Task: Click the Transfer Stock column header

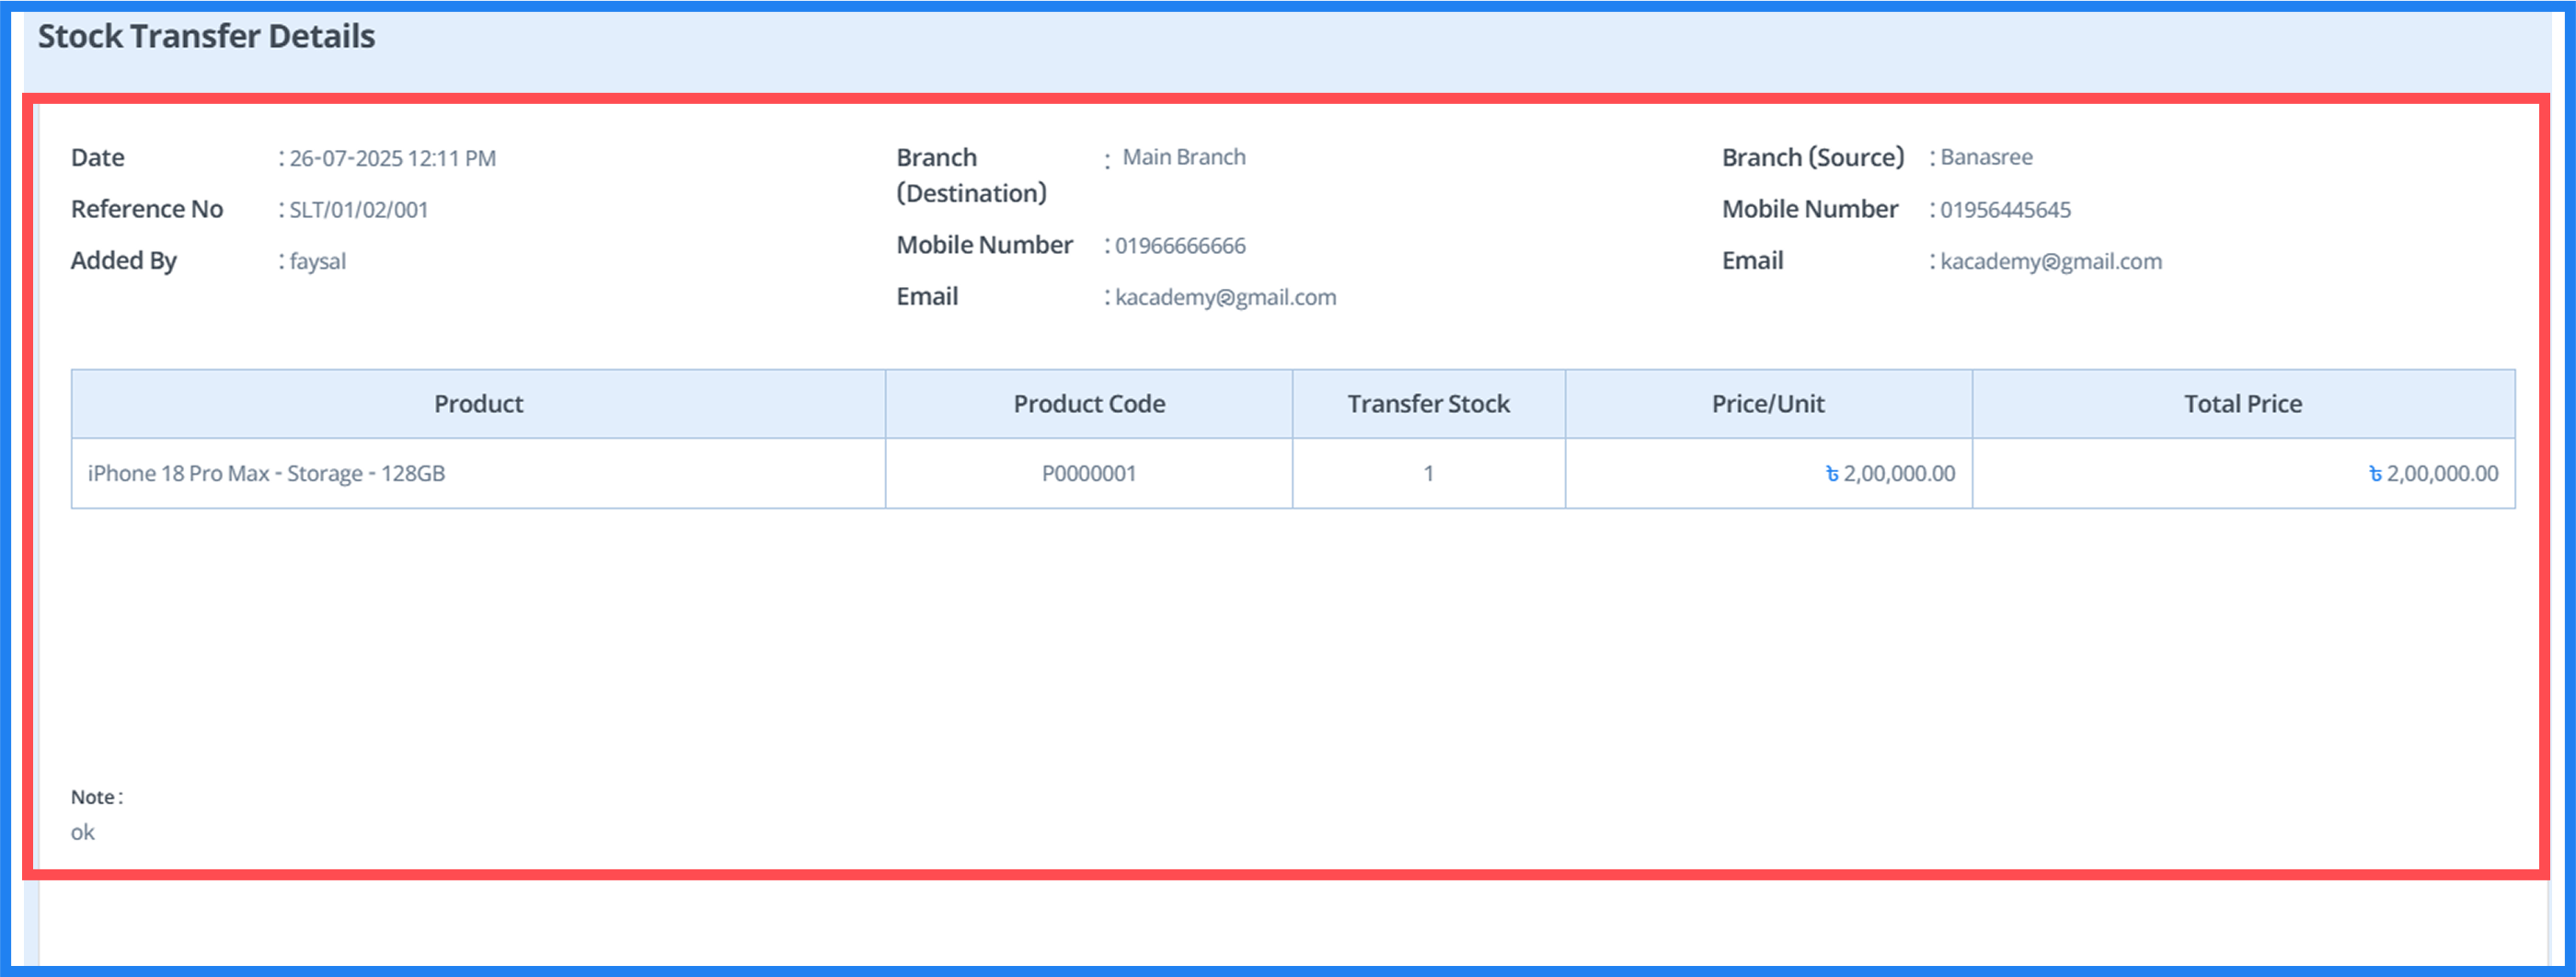Action: [1428, 404]
